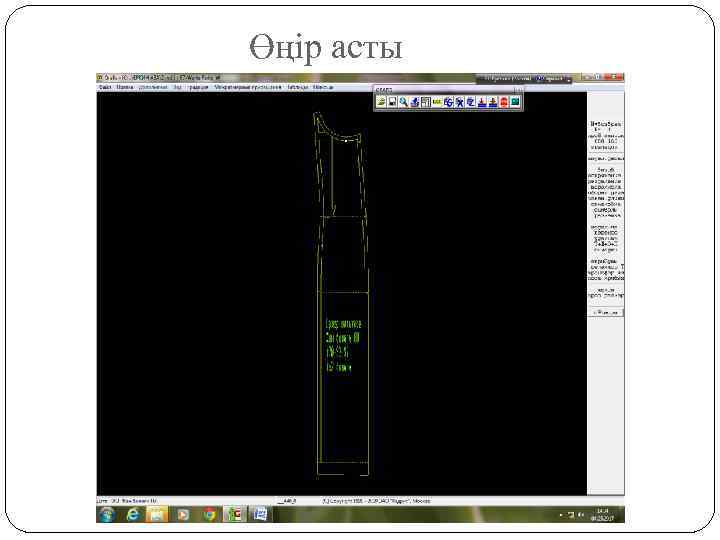Viewport: 720px width, 540px height.
Task: Open the Windows Start menu
Action: 107,515
